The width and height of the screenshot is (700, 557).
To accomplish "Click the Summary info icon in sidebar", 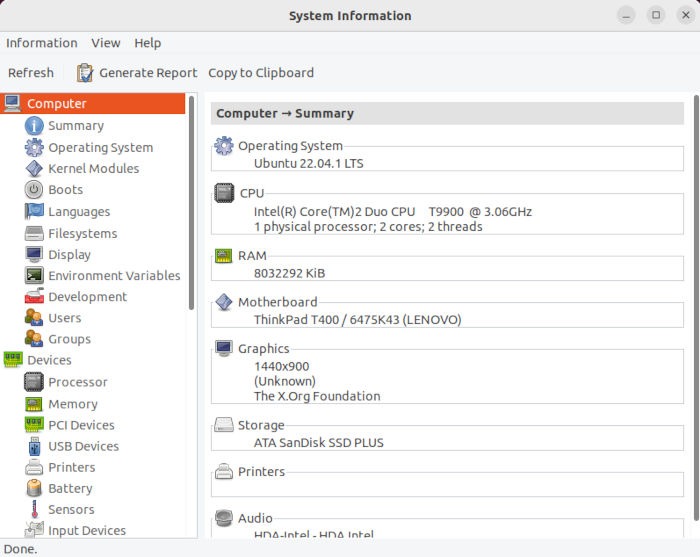I will click(34, 126).
